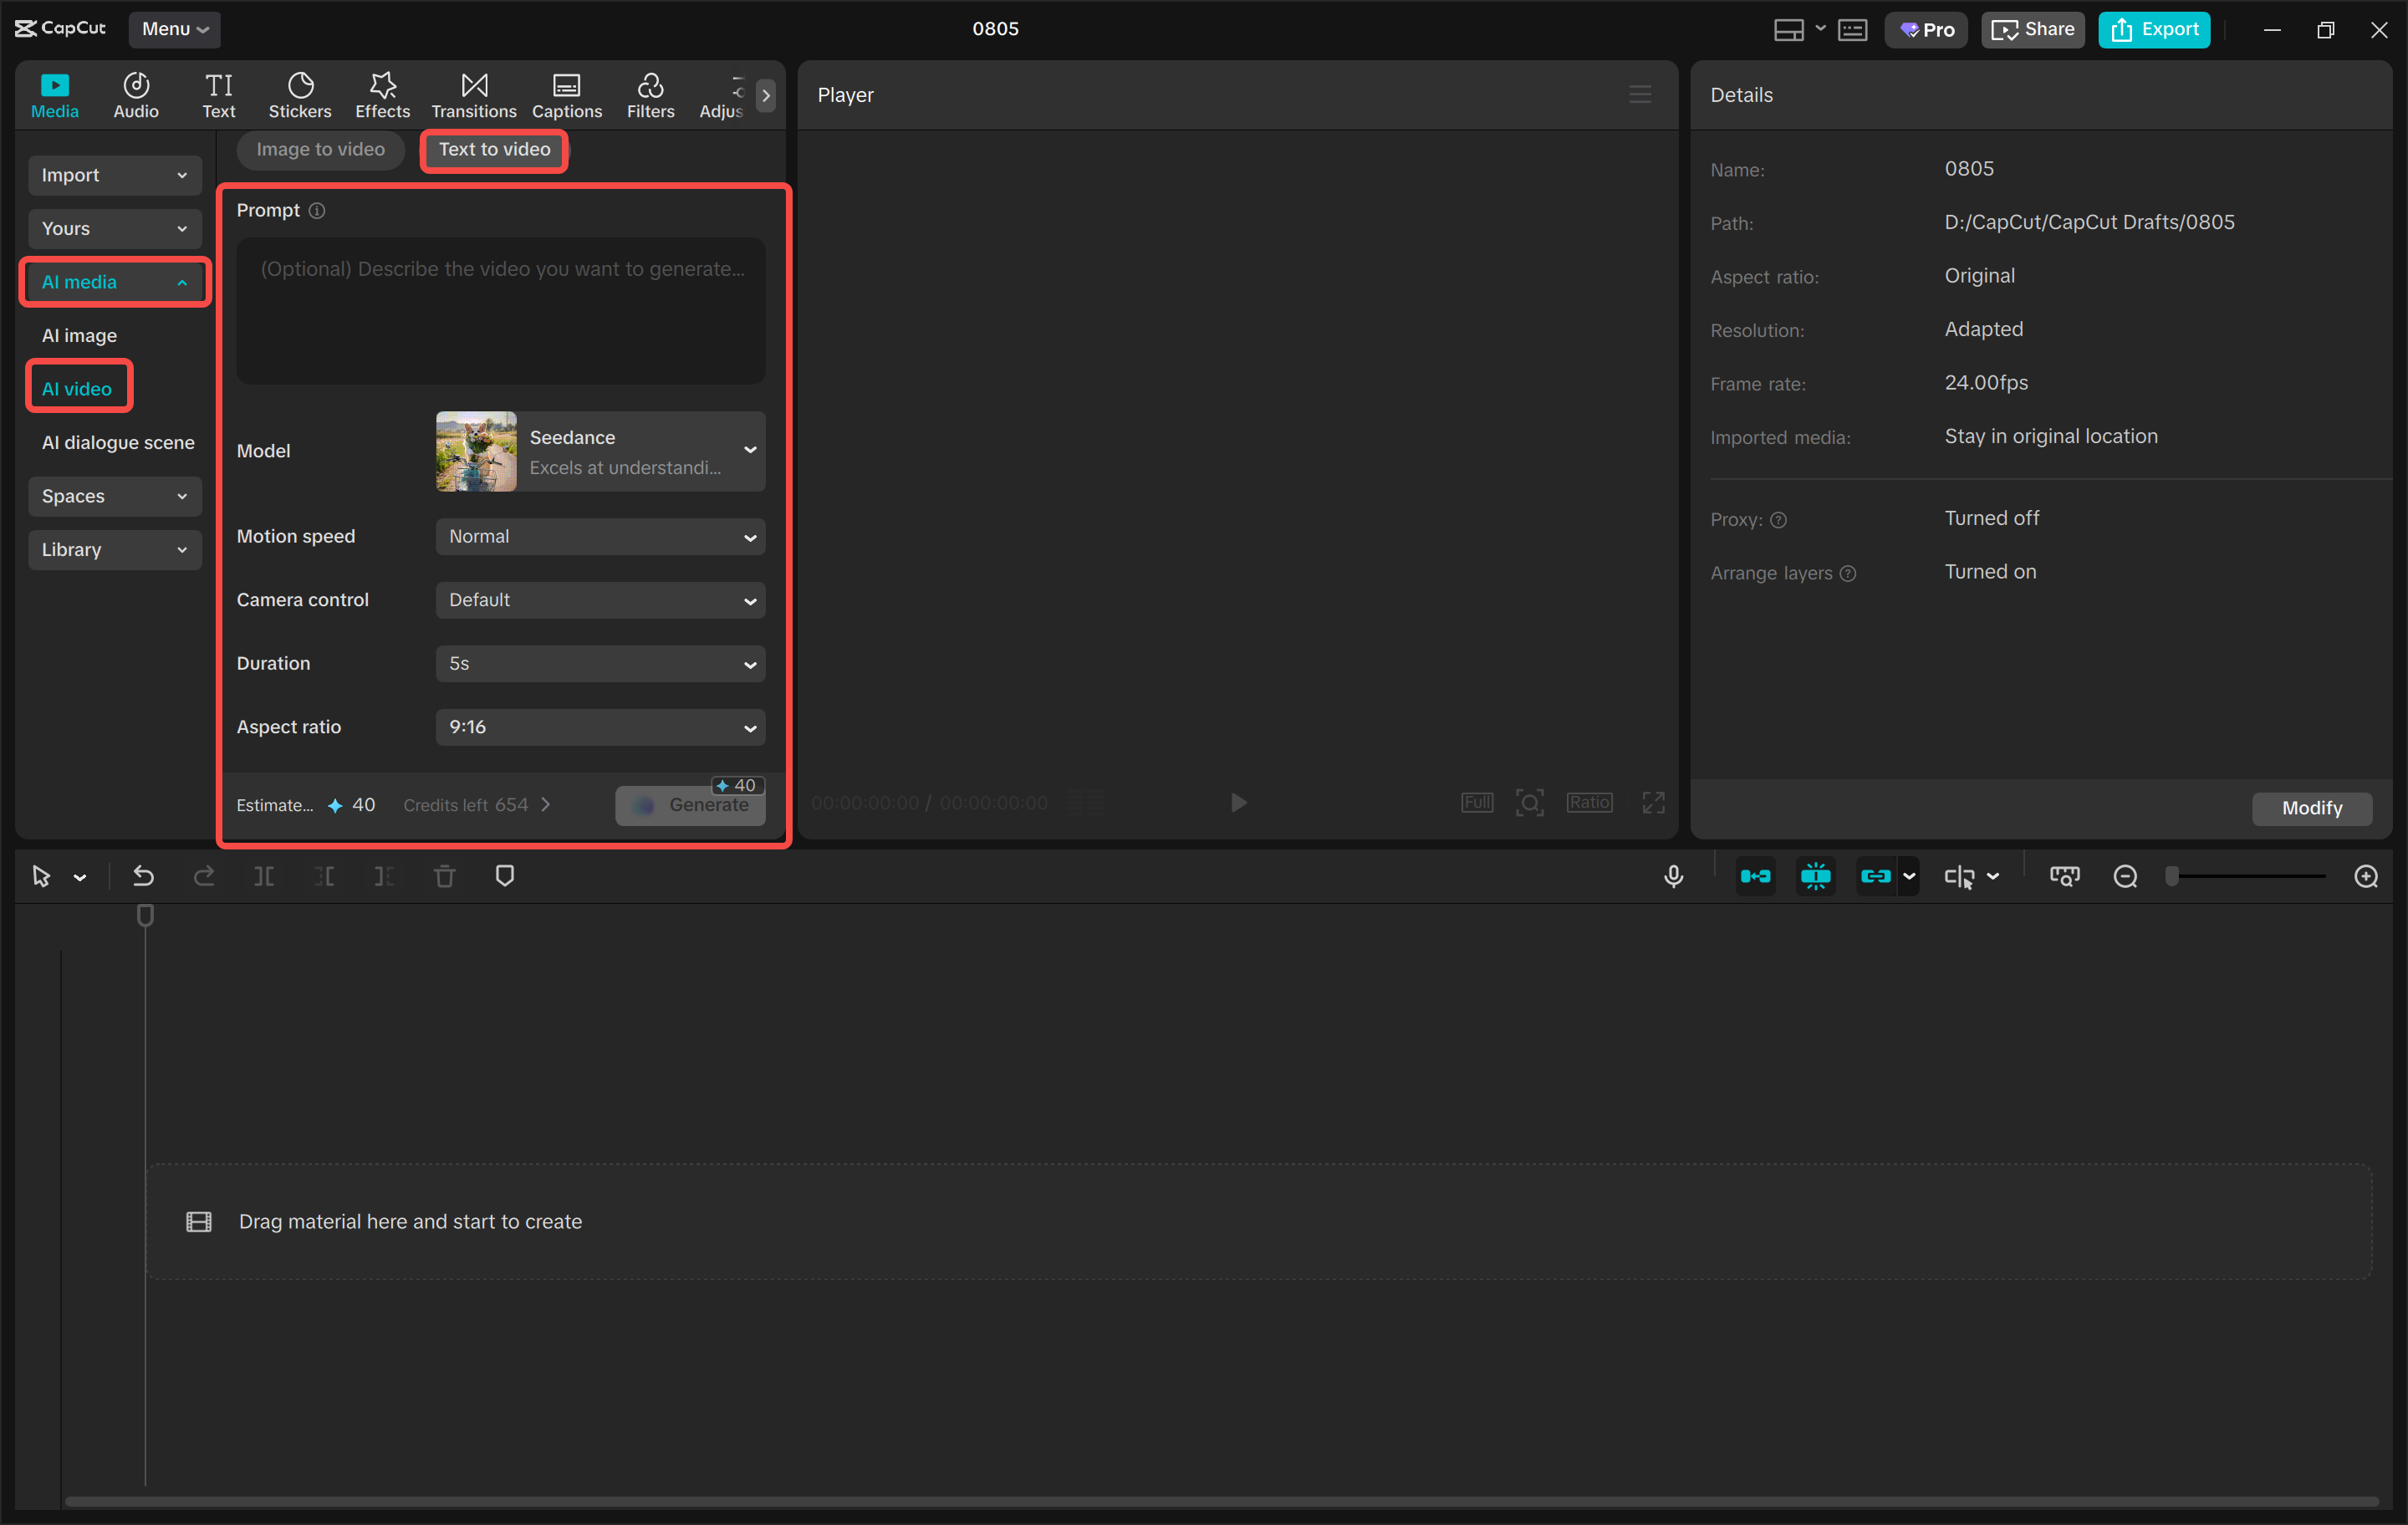Open the Menu in top bar
This screenshot has height=1525, width=2408.
click(175, 29)
